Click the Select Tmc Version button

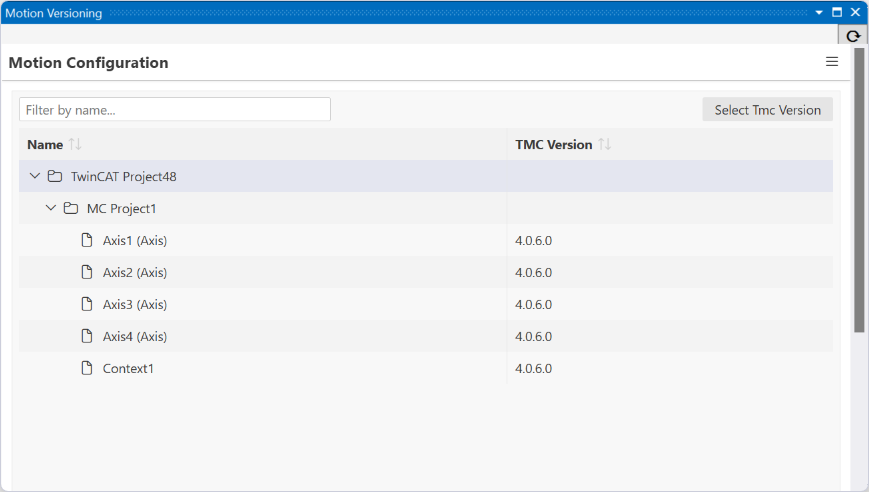[768, 110]
